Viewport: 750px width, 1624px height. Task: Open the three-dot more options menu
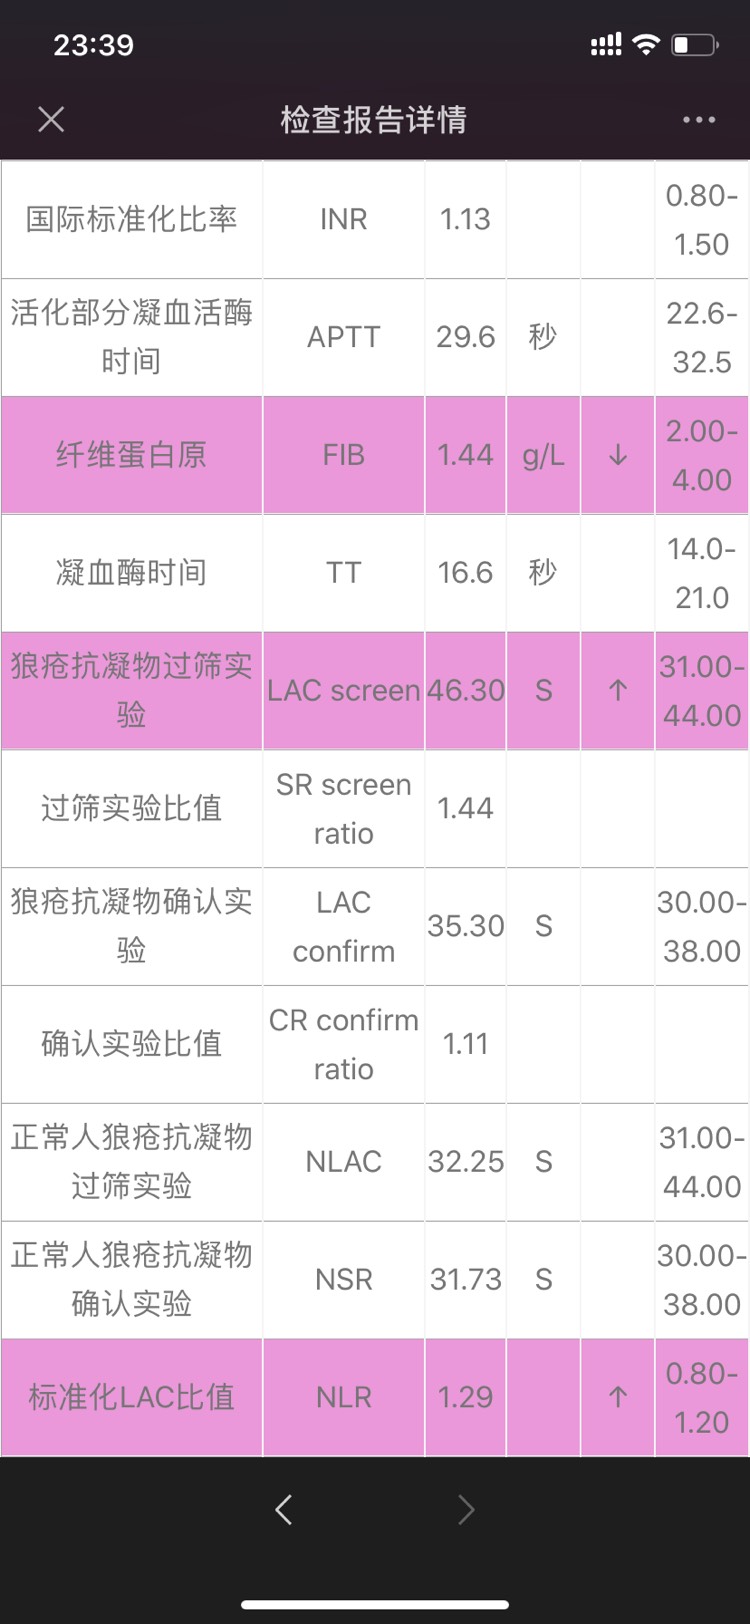click(x=698, y=120)
